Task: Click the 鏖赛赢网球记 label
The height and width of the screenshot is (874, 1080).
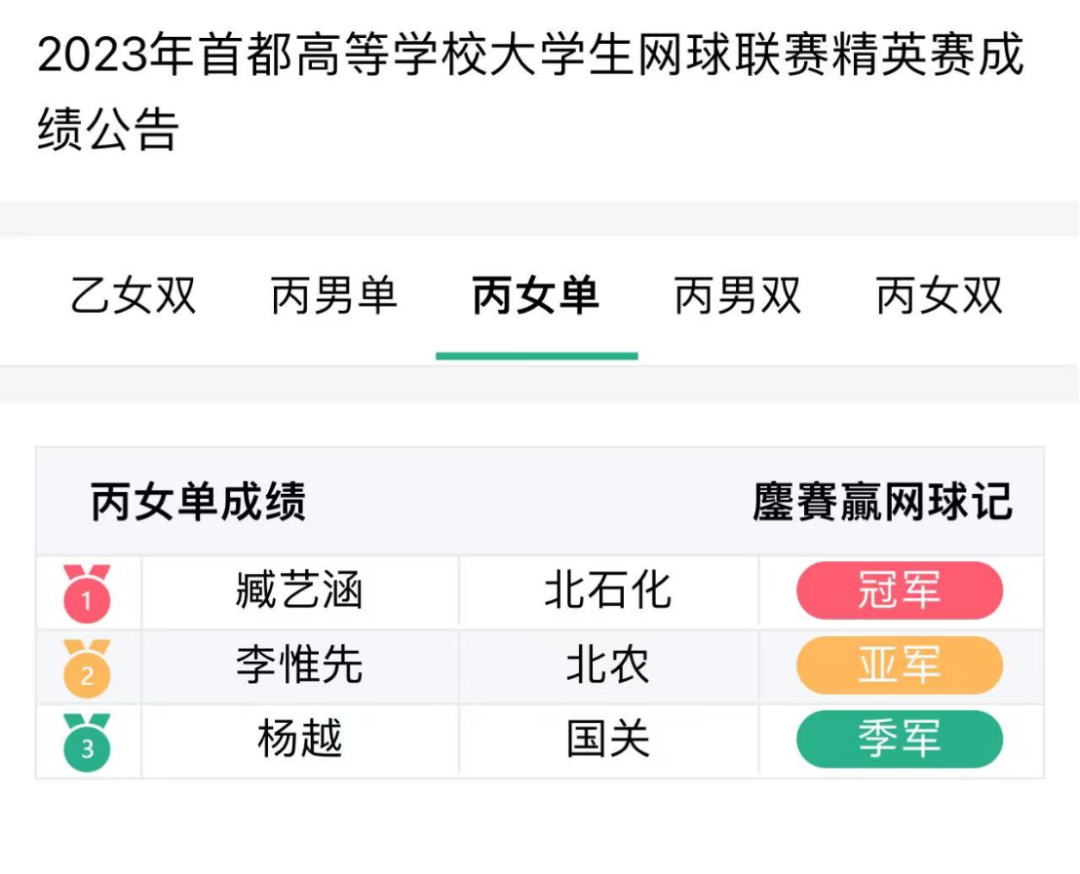Action: pyautogui.click(x=882, y=502)
